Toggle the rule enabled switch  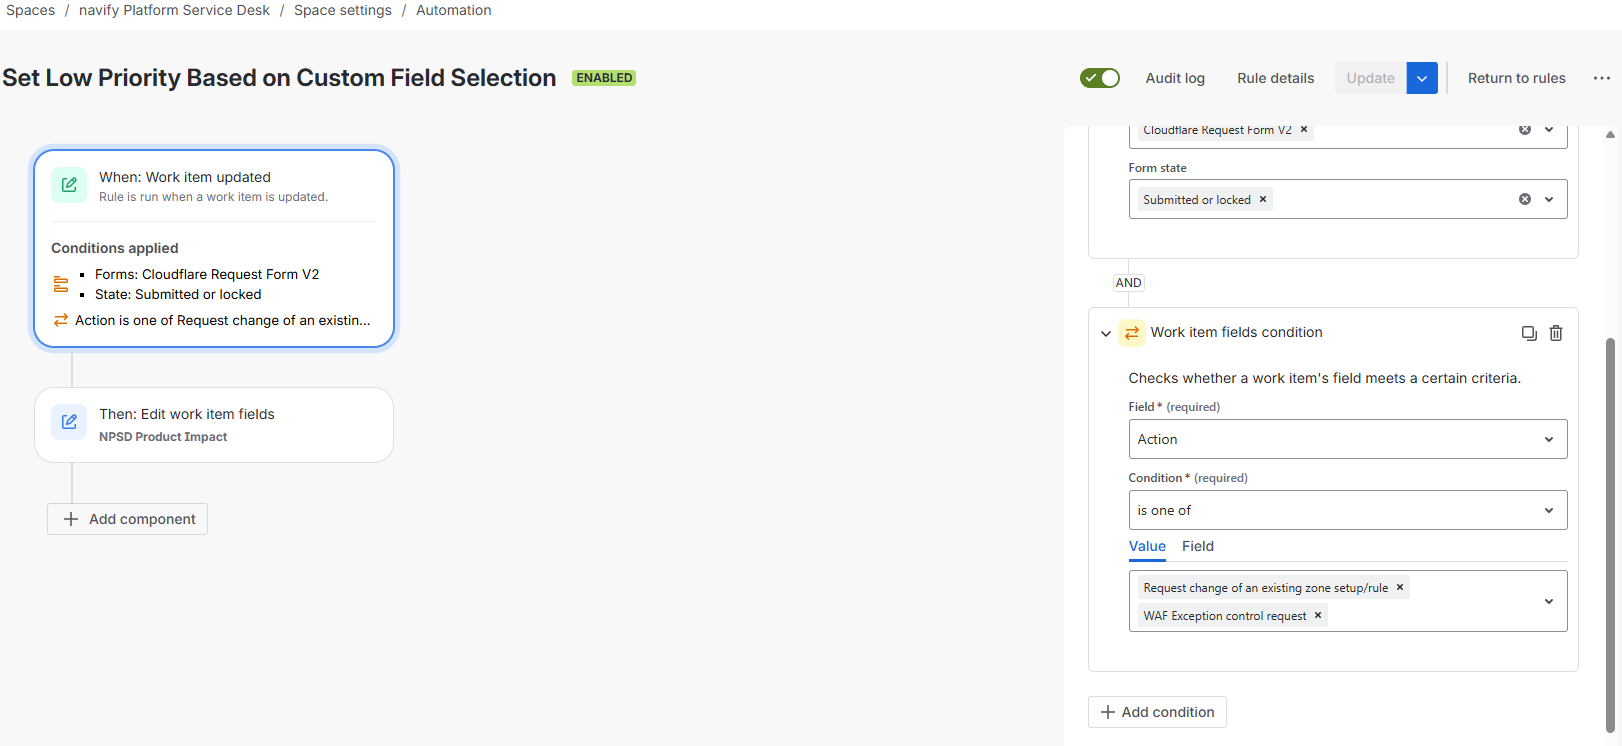1099,78
